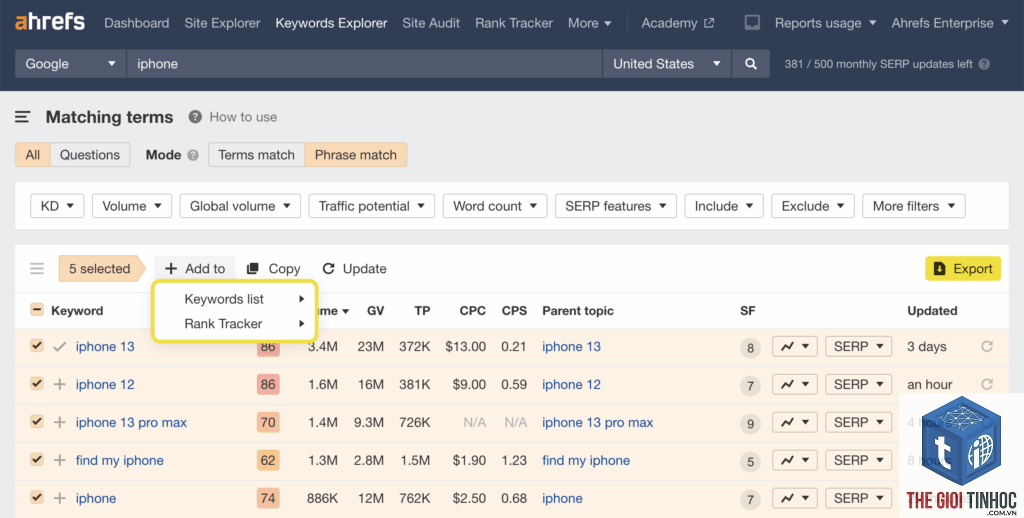Click the iphone keyword search input field
Viewport: 1024px width, 518px height.
[364, 64]
